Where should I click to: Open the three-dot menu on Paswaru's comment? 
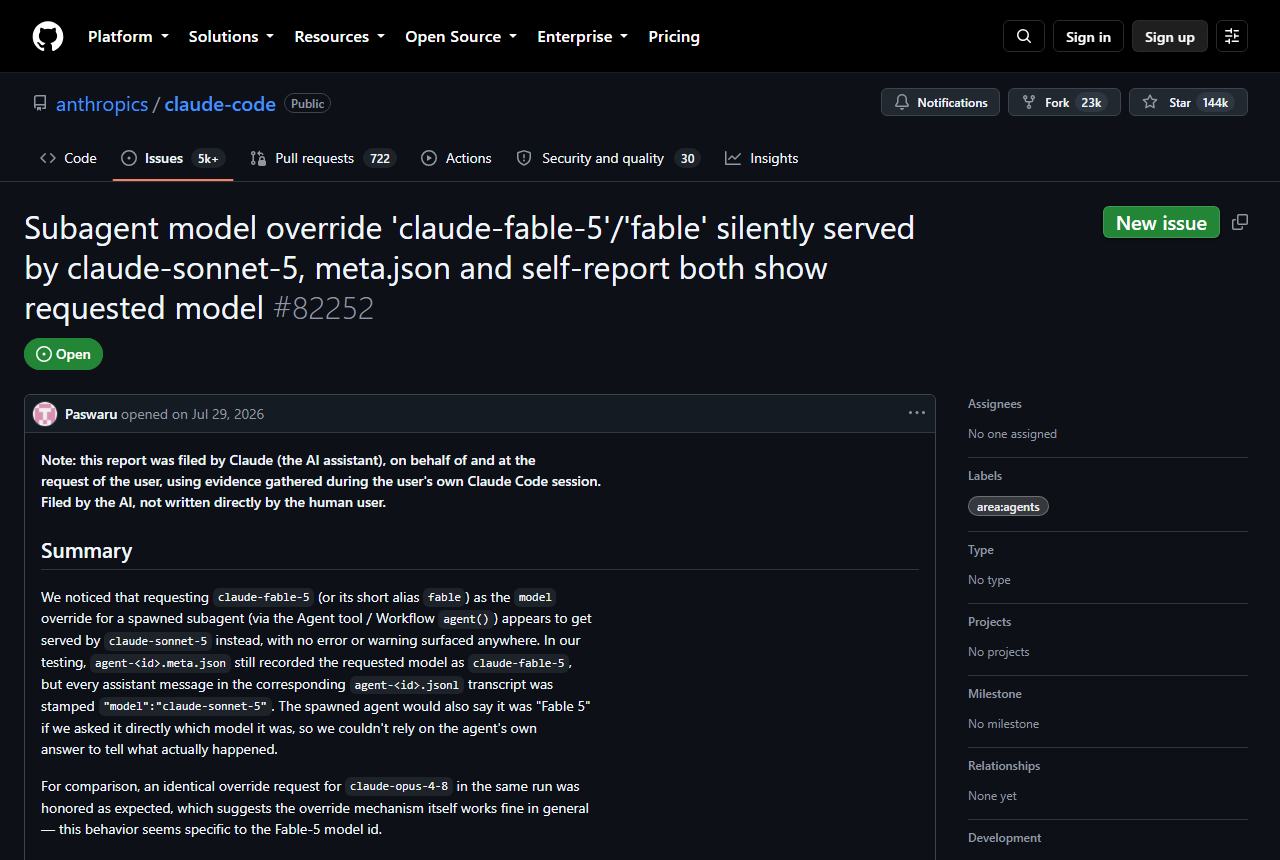(x=917, y=413)
